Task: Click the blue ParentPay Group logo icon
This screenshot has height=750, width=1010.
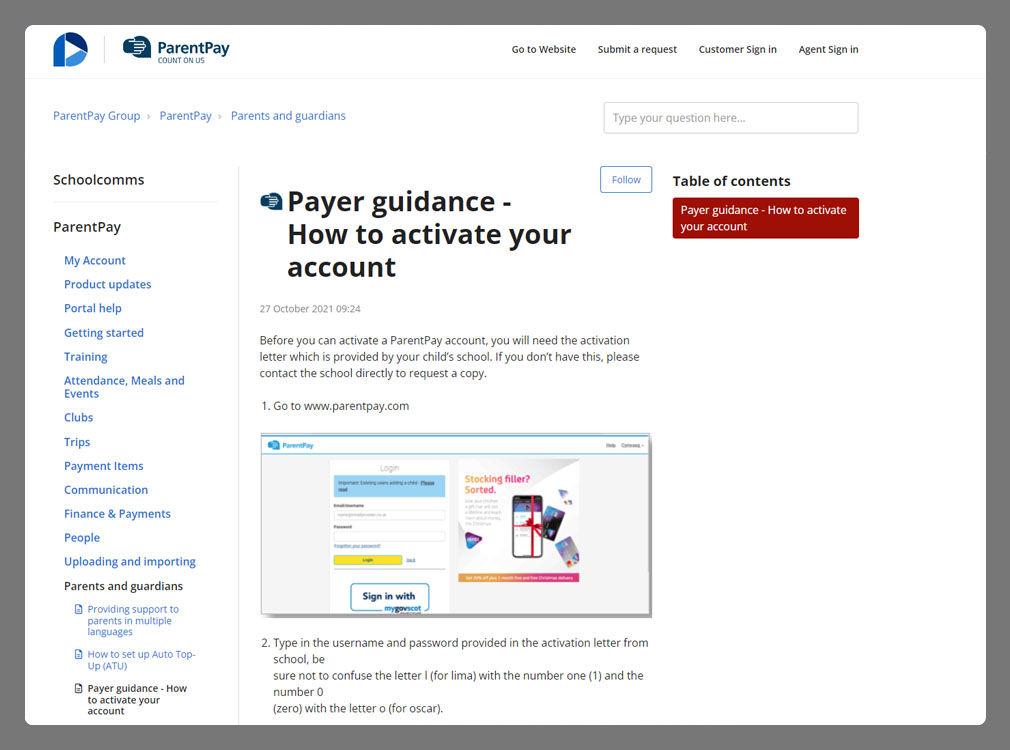Action: 70,50
